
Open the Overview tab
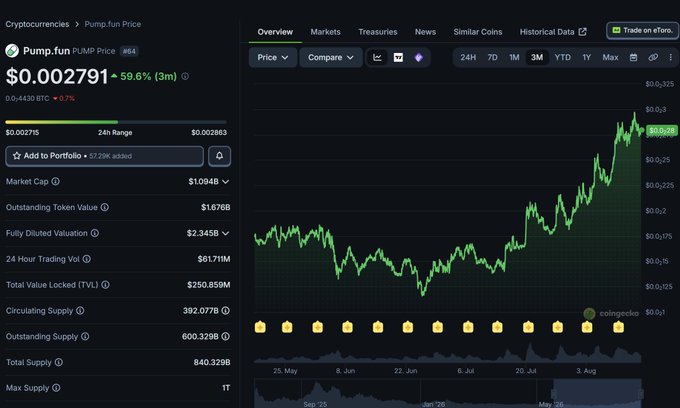click(x=275, y=32)
